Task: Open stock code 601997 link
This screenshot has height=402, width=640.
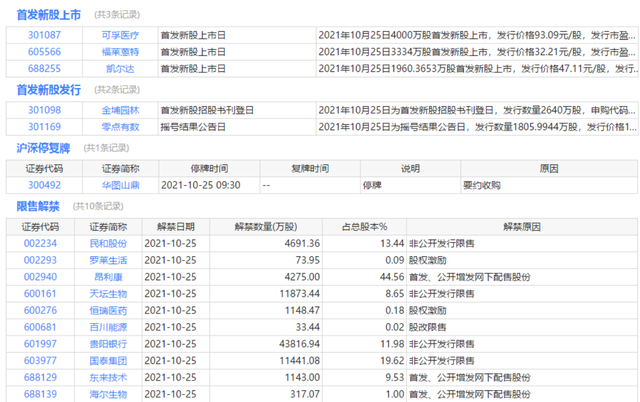Action: [40, 344]
